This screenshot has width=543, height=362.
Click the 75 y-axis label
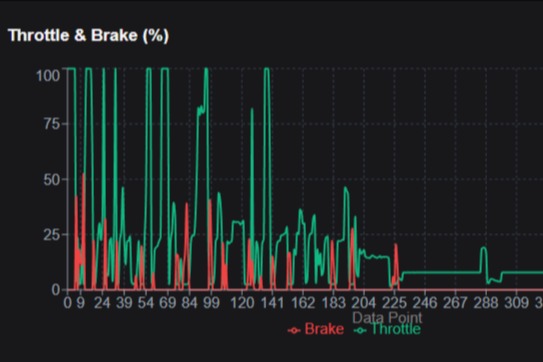tap(52, 124)
